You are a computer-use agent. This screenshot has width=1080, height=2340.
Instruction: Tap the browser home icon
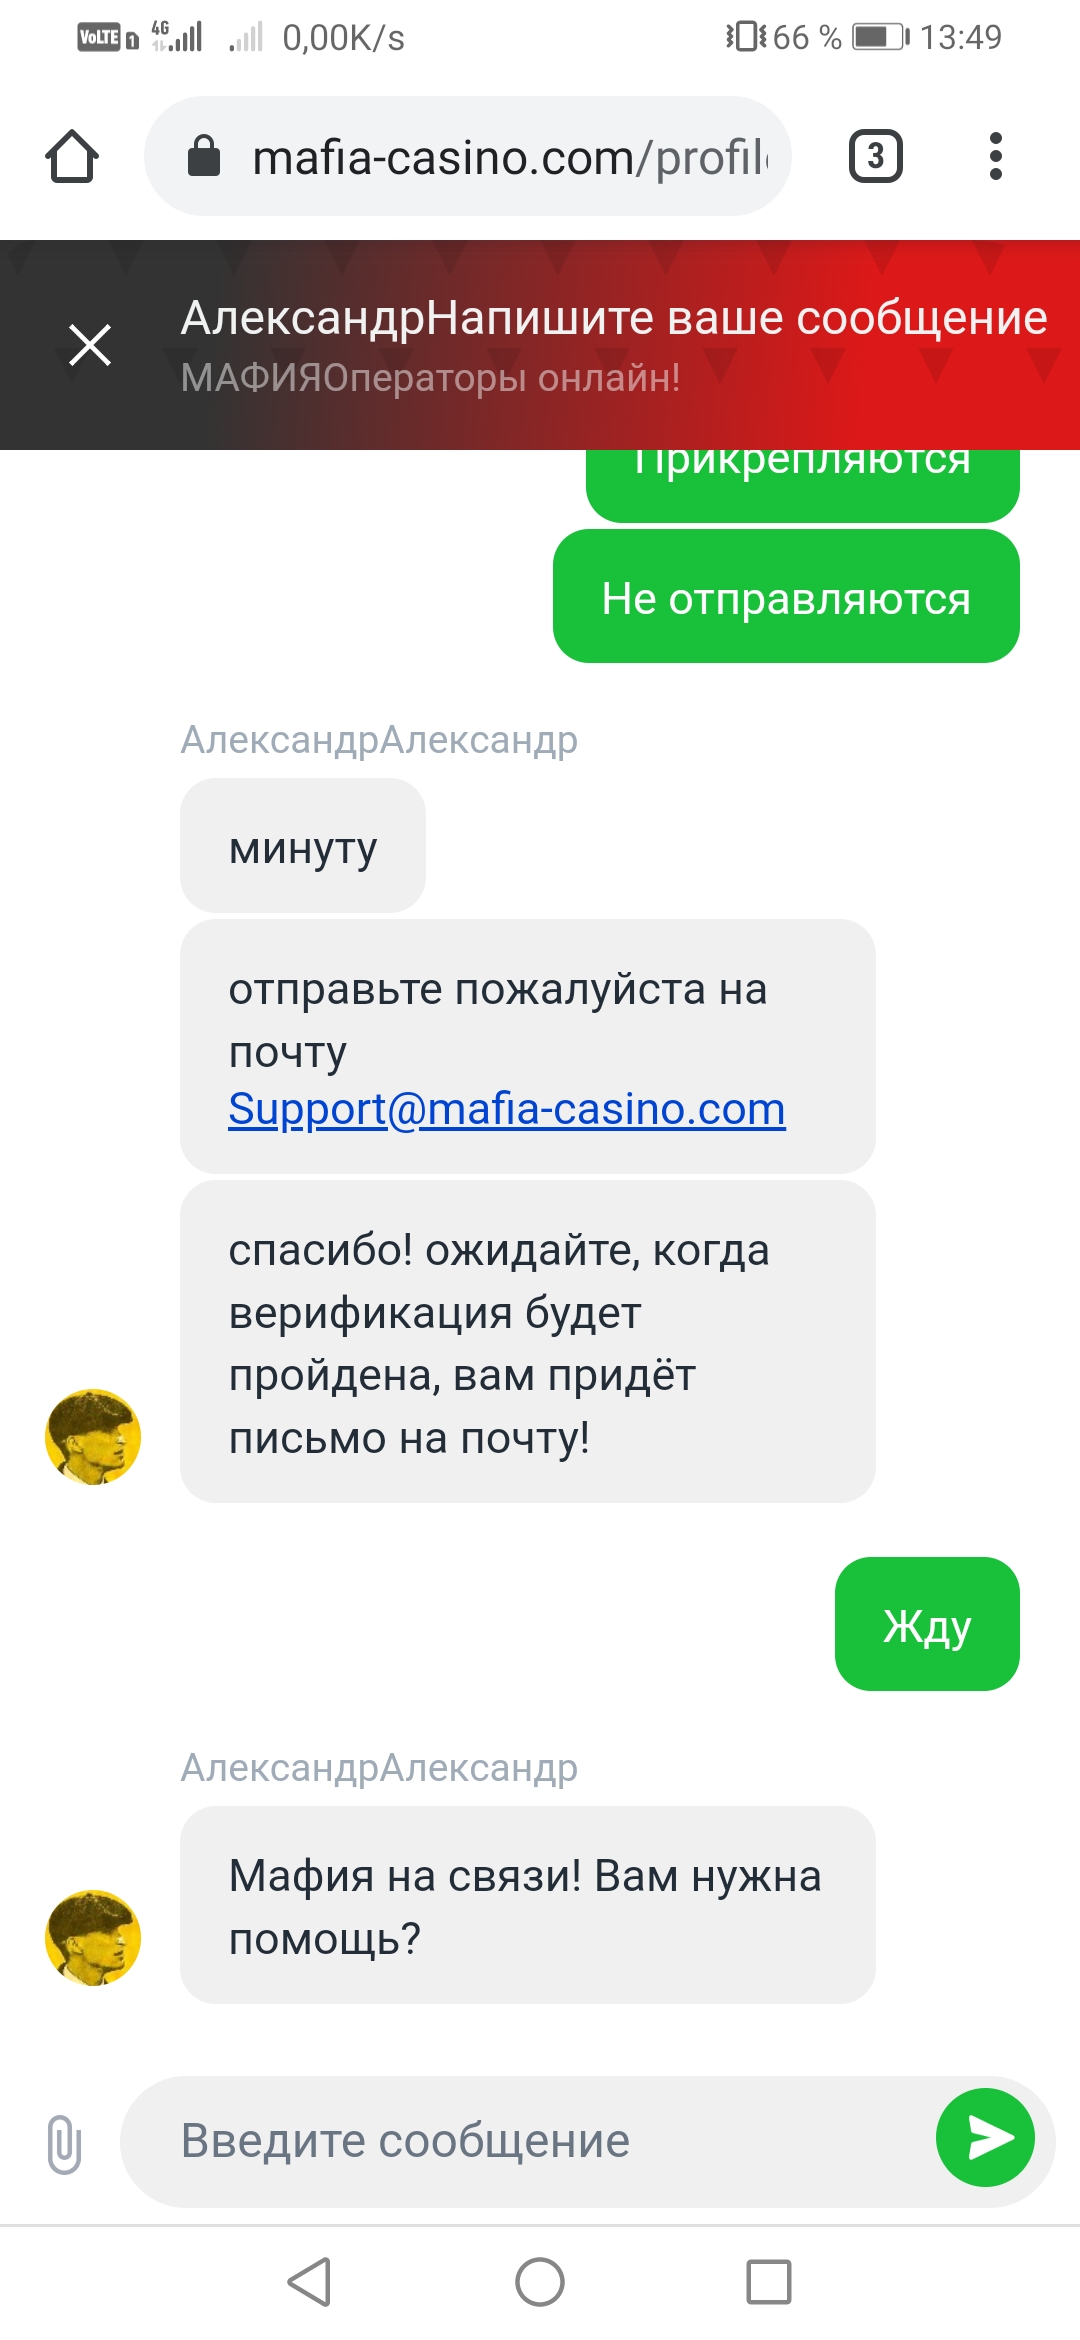tap(72, 157)
